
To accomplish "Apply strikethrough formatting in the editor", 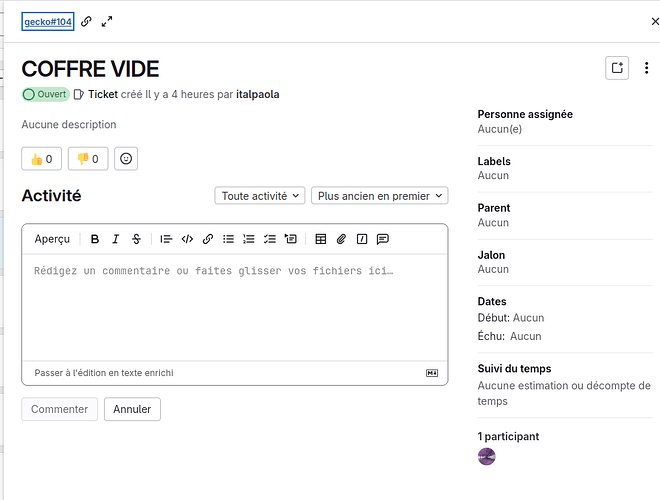I will coord(137,239).
